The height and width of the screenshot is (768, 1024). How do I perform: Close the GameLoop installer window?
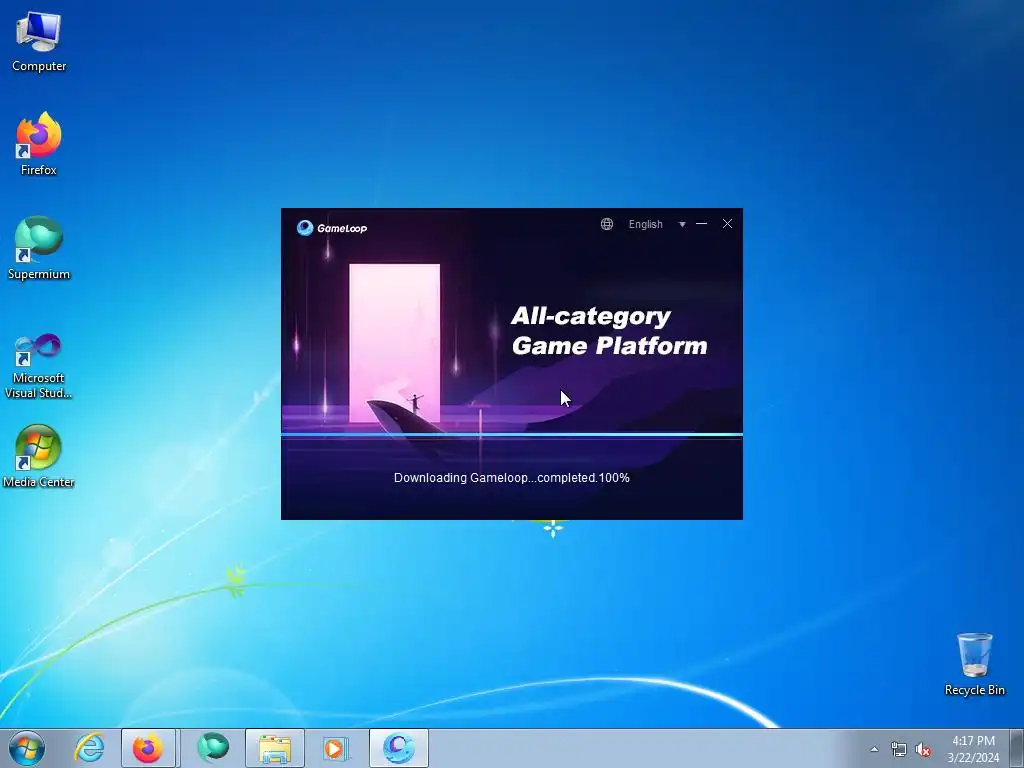[x=727, y=223]
